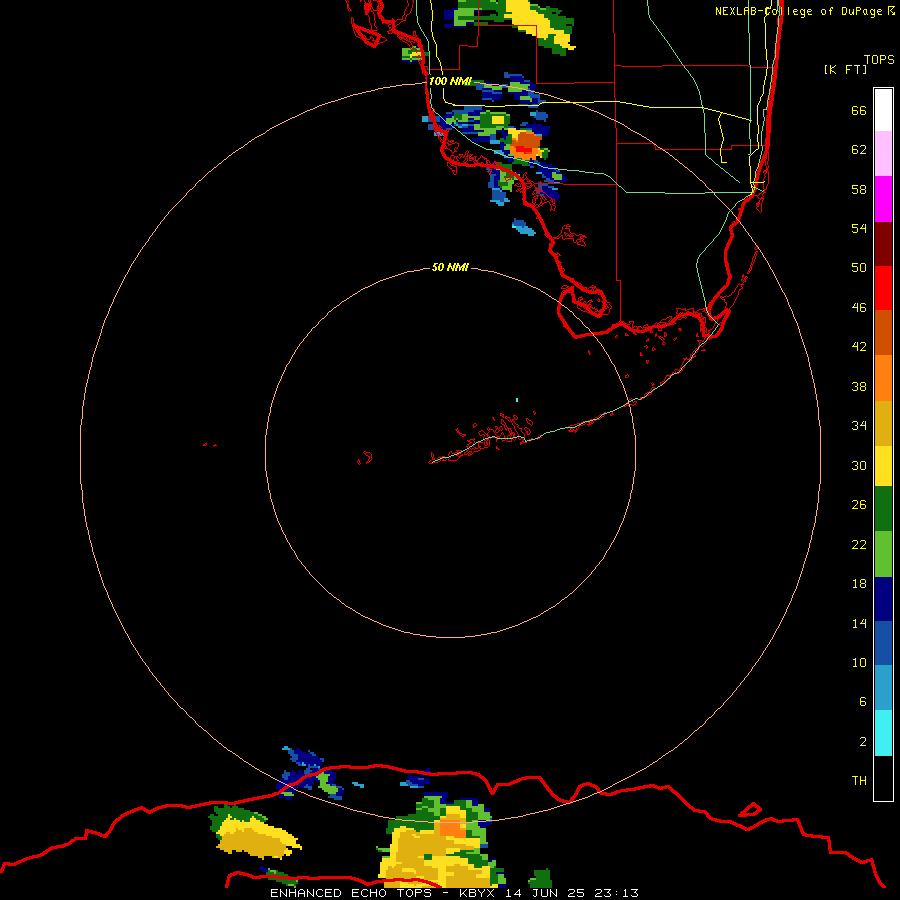900x900 pixels.
Task: Click the [K FT] units label
Action: (x=845, y=69)
